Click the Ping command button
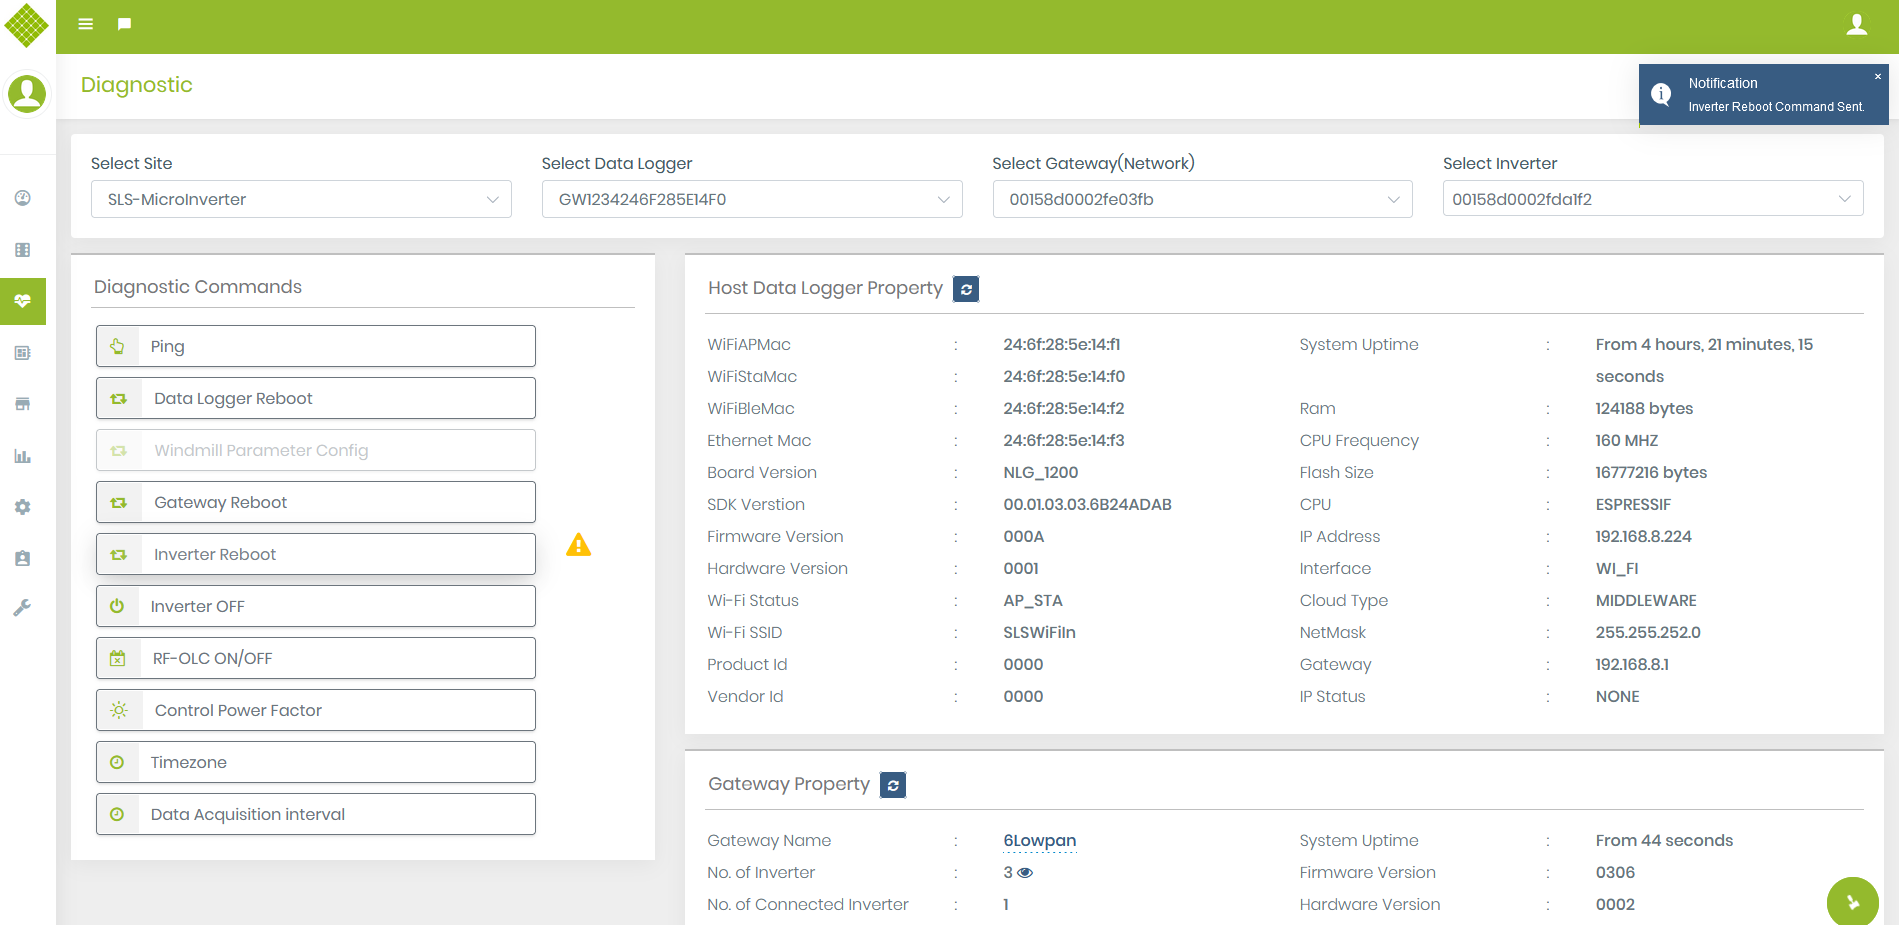1899x925 pixels. [x=316, y=346]
